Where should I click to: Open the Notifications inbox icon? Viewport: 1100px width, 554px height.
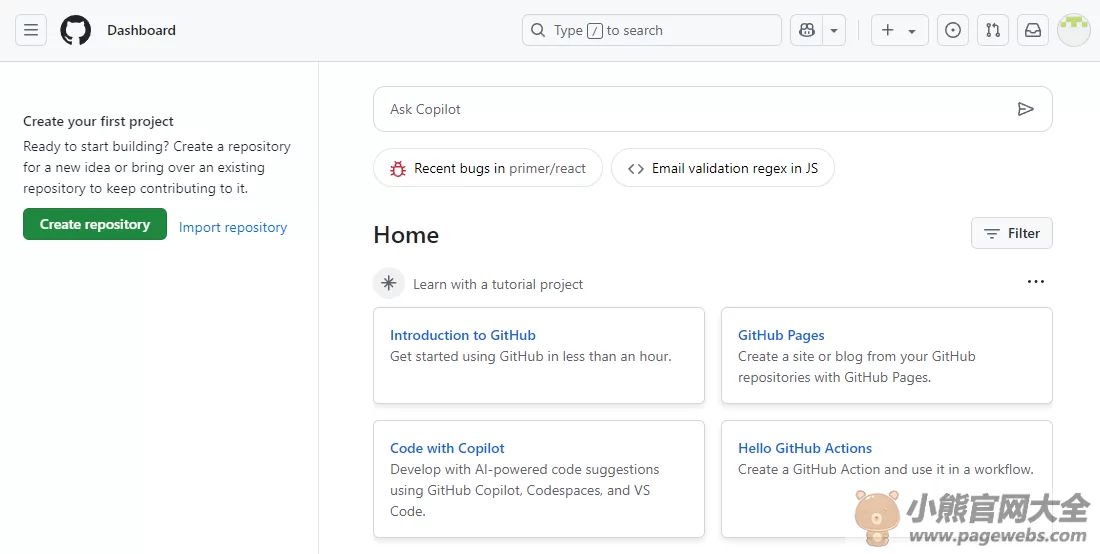[1033, 30]
